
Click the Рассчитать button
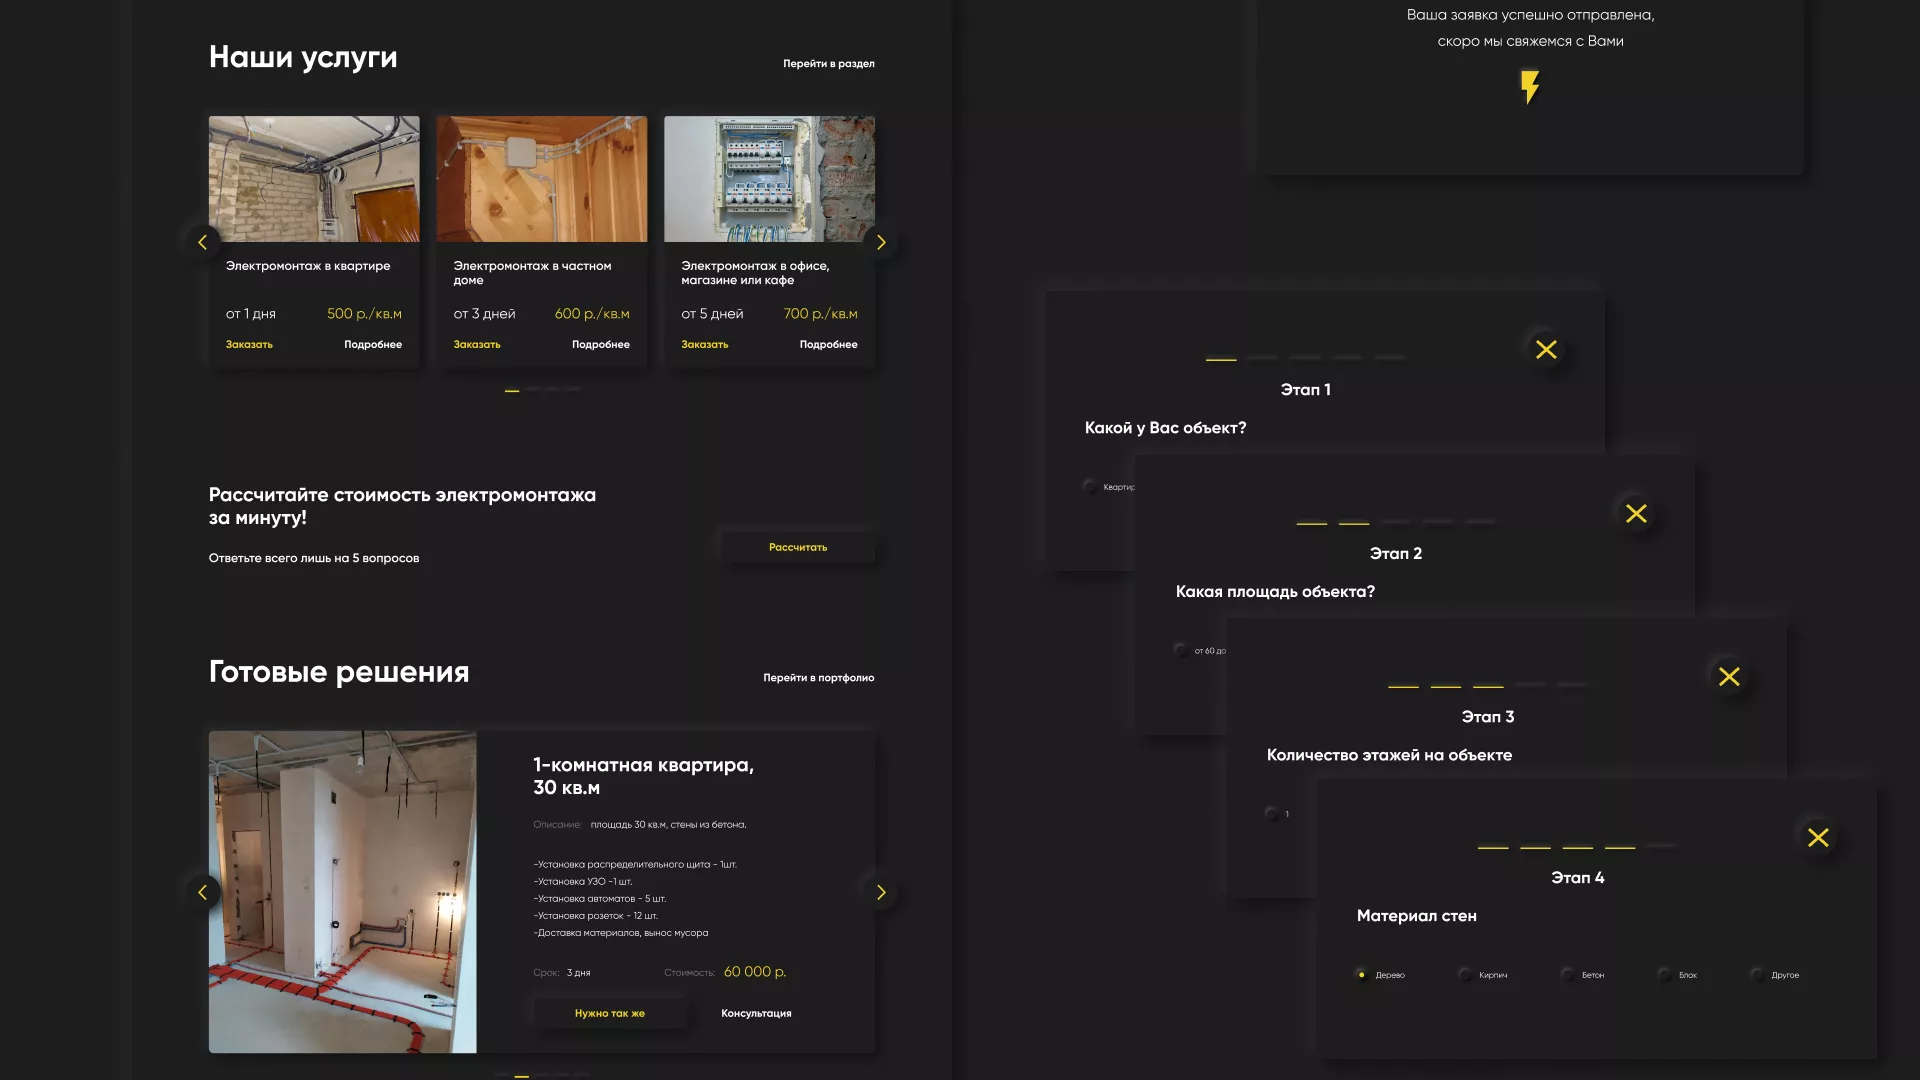(798, 547)
